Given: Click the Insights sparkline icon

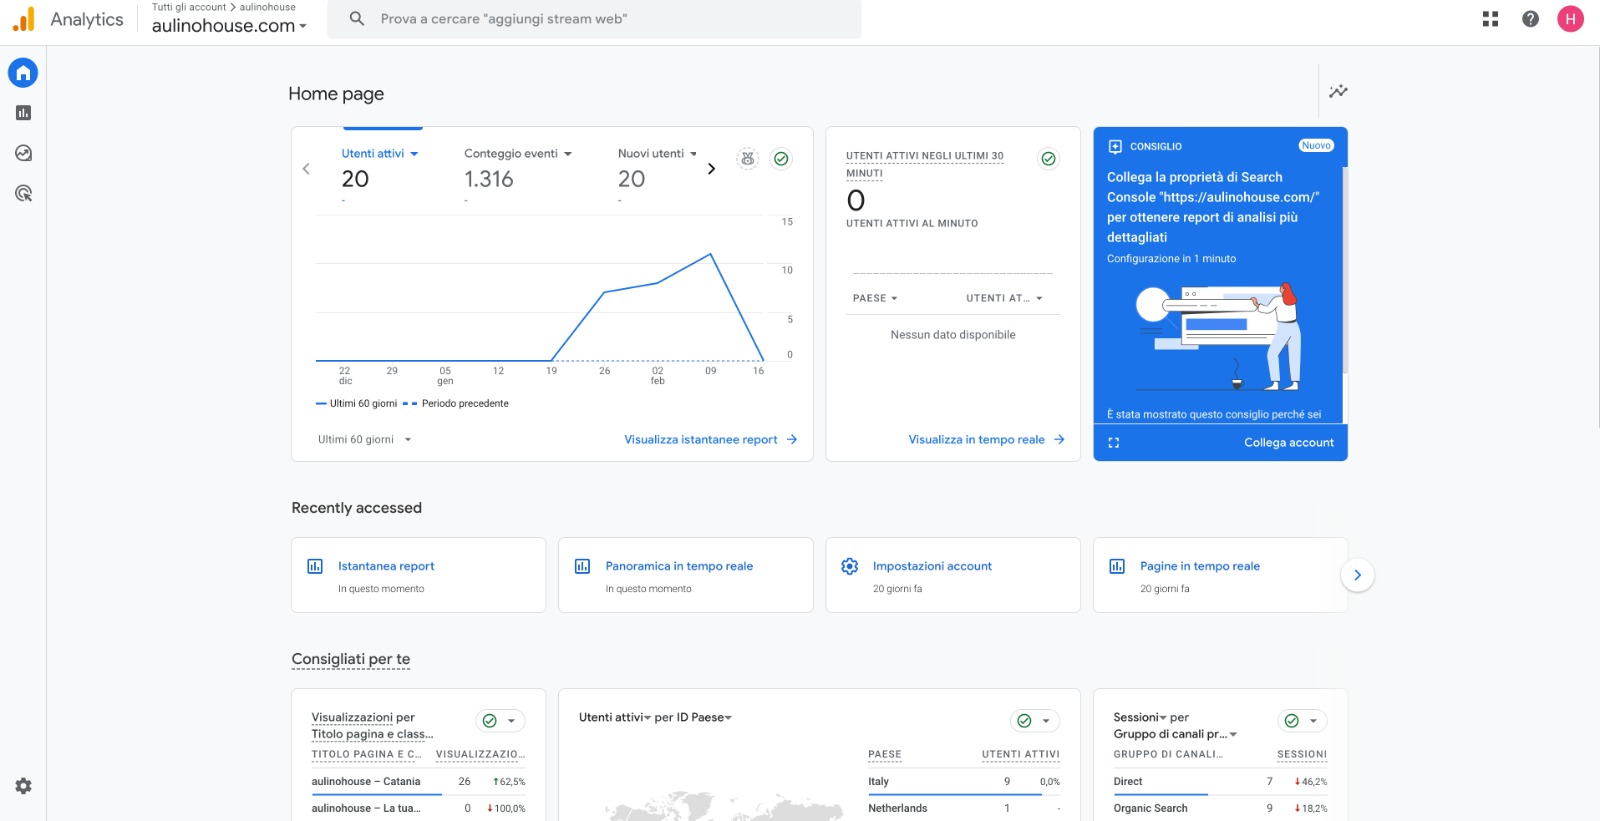Looking at the screenshot, I should click(x=1338, y=91).
